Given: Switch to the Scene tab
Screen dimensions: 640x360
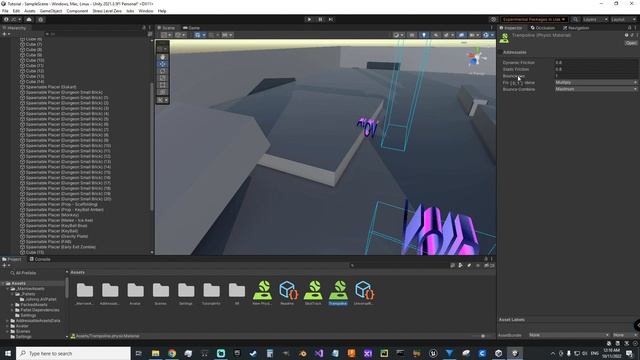Looking at the screenshot, I should (167, 28).
